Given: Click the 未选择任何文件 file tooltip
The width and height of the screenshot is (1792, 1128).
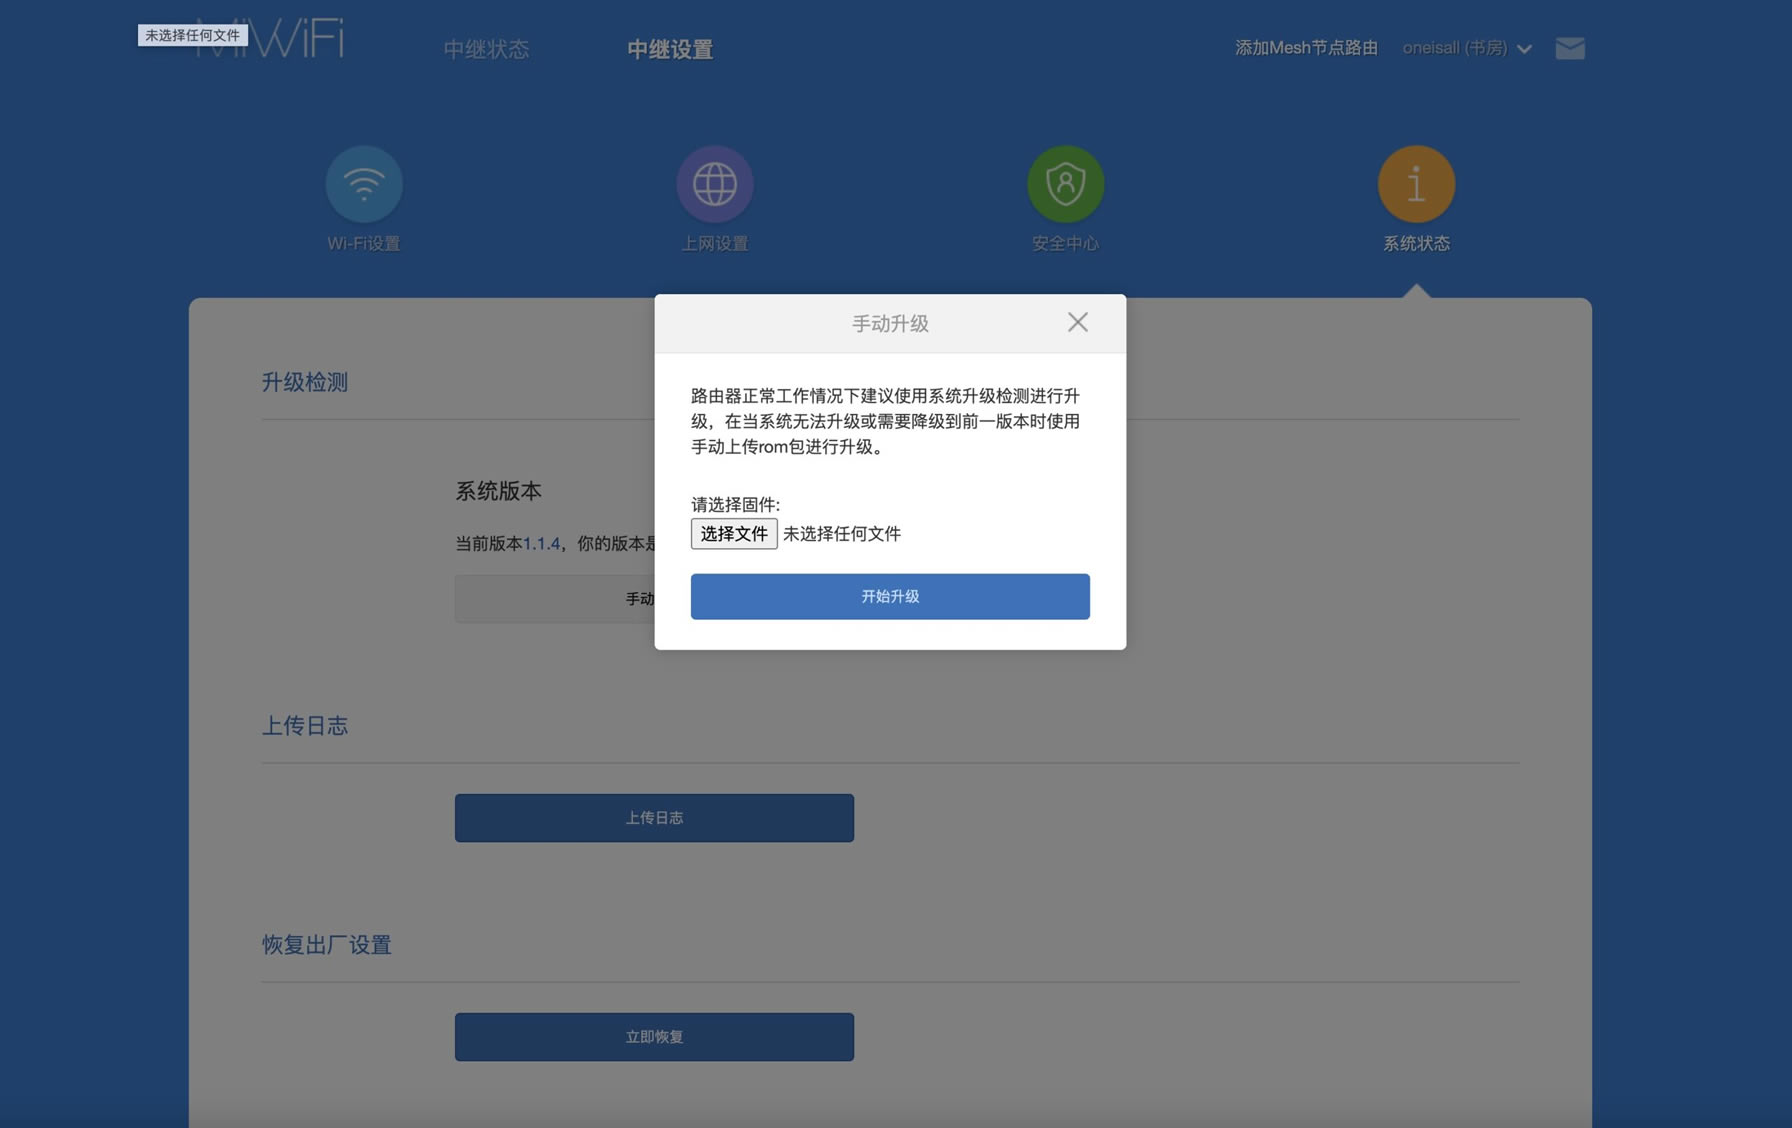Looking at the screenshot, I should [191, 34].
